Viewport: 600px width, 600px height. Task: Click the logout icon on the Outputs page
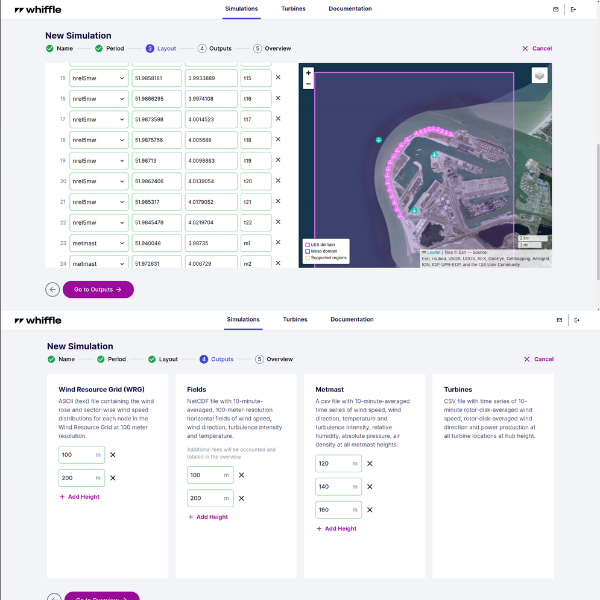(x=577, y=320)
